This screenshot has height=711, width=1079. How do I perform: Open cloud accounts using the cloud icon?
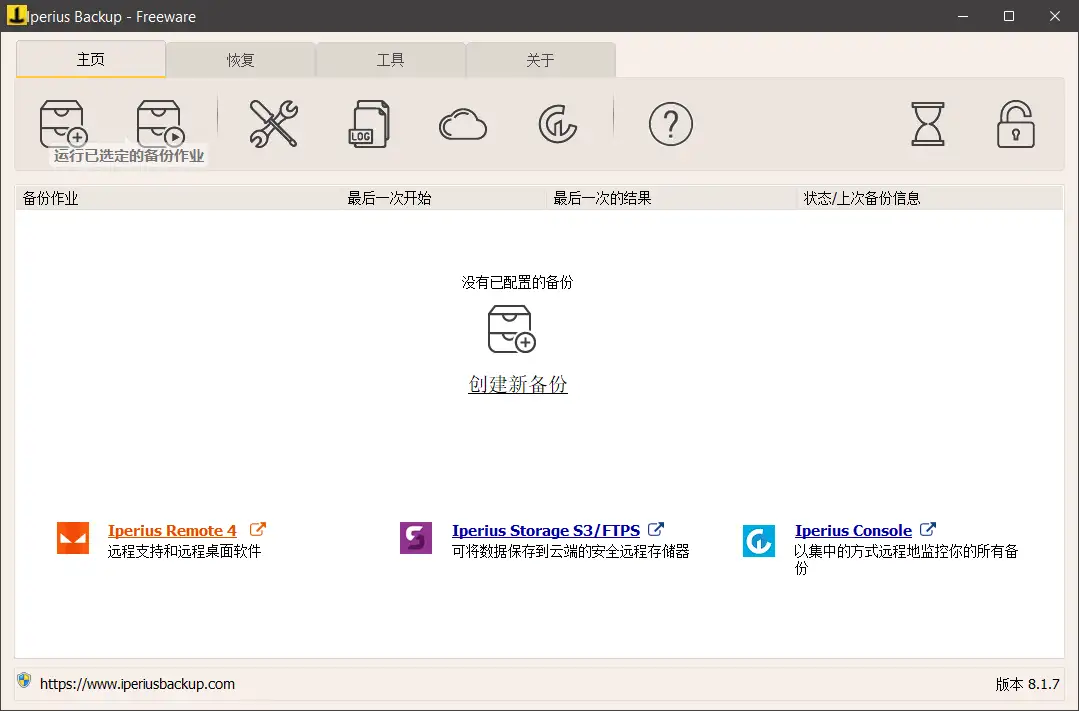click(462, 123)
